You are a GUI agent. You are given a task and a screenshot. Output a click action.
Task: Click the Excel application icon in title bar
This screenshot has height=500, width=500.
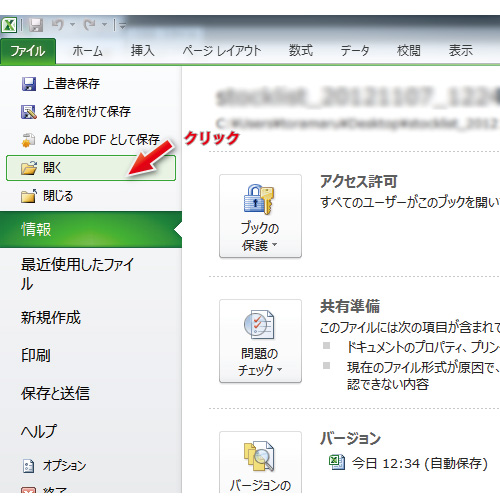(x=9, y=25)
